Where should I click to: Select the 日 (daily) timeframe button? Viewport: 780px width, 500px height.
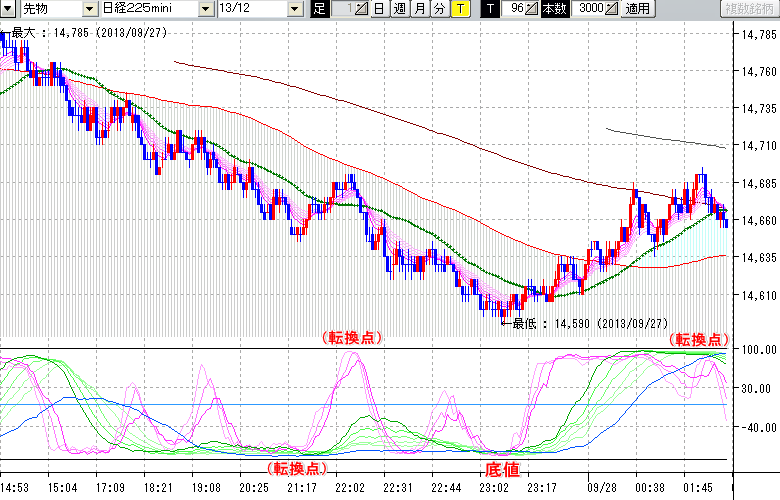pyautogui.click(x=379, y=9)
